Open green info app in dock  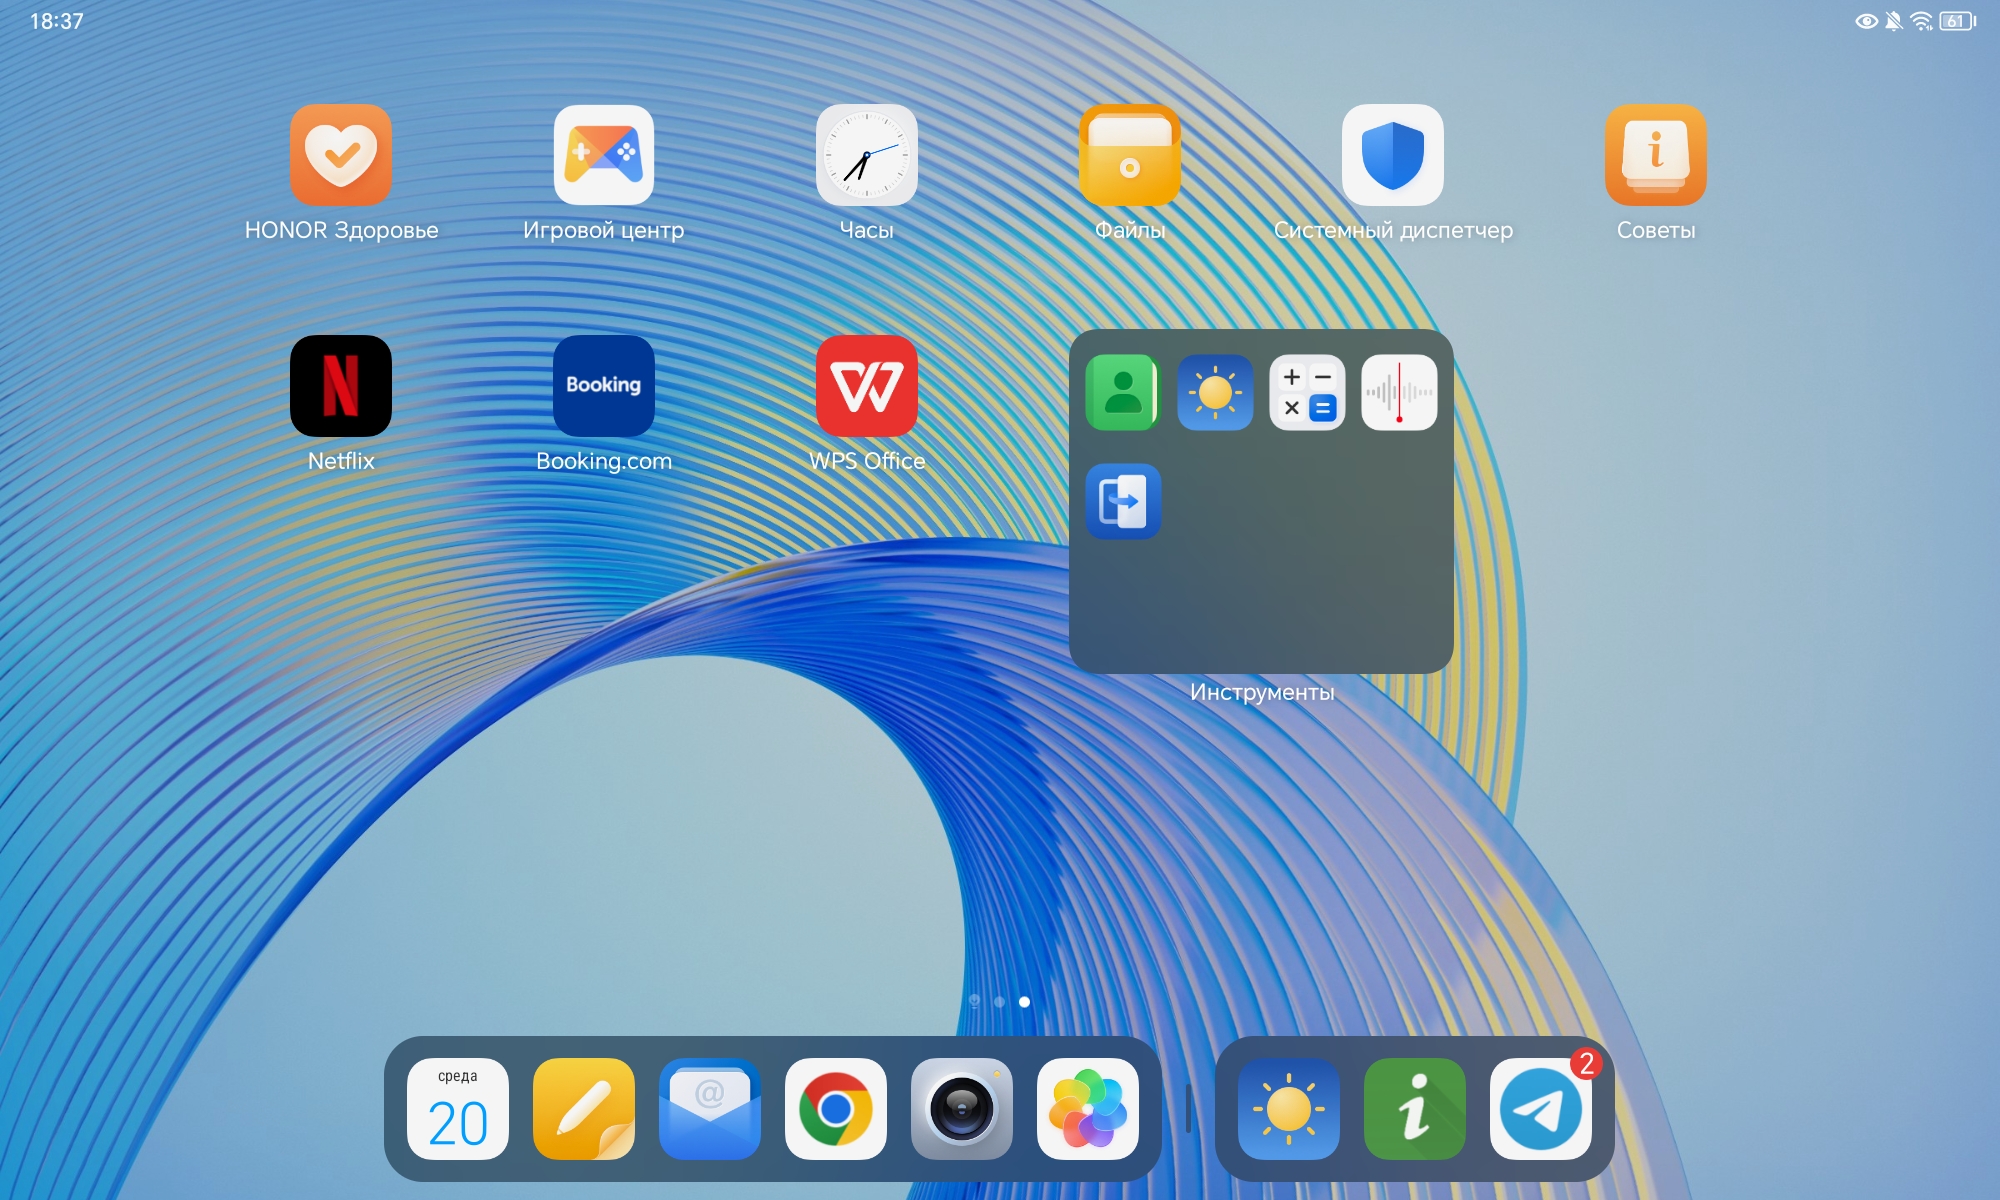click(1415, 1109)
